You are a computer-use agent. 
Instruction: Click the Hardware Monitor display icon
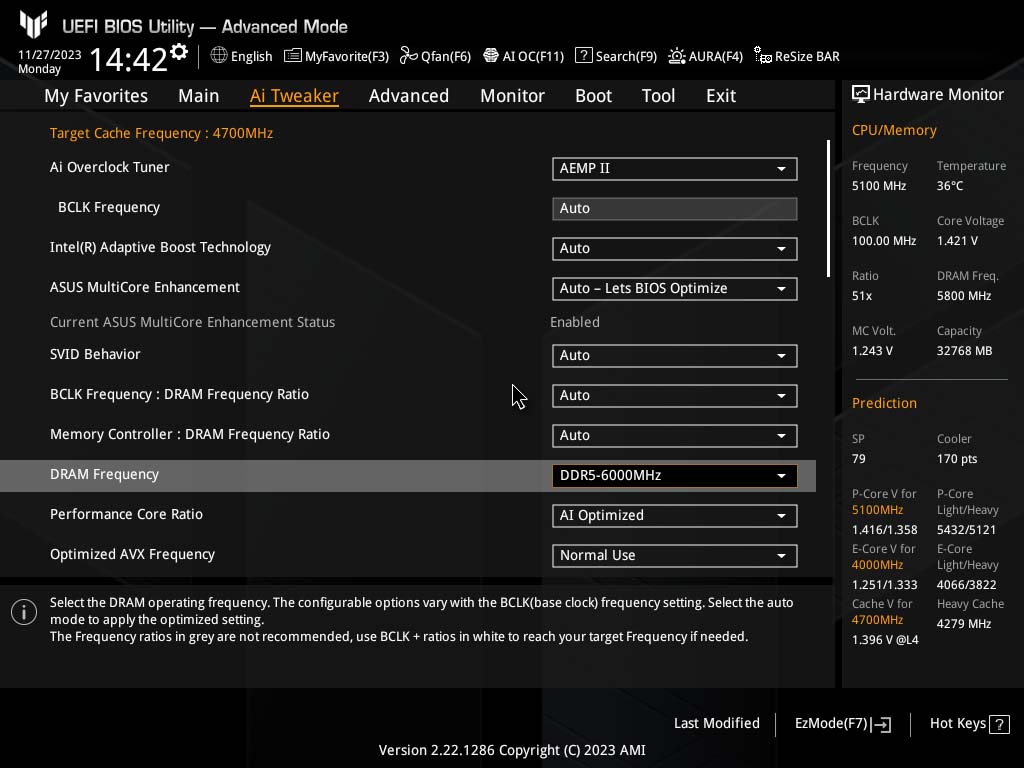pyautogui.click(x=861, y=95)
